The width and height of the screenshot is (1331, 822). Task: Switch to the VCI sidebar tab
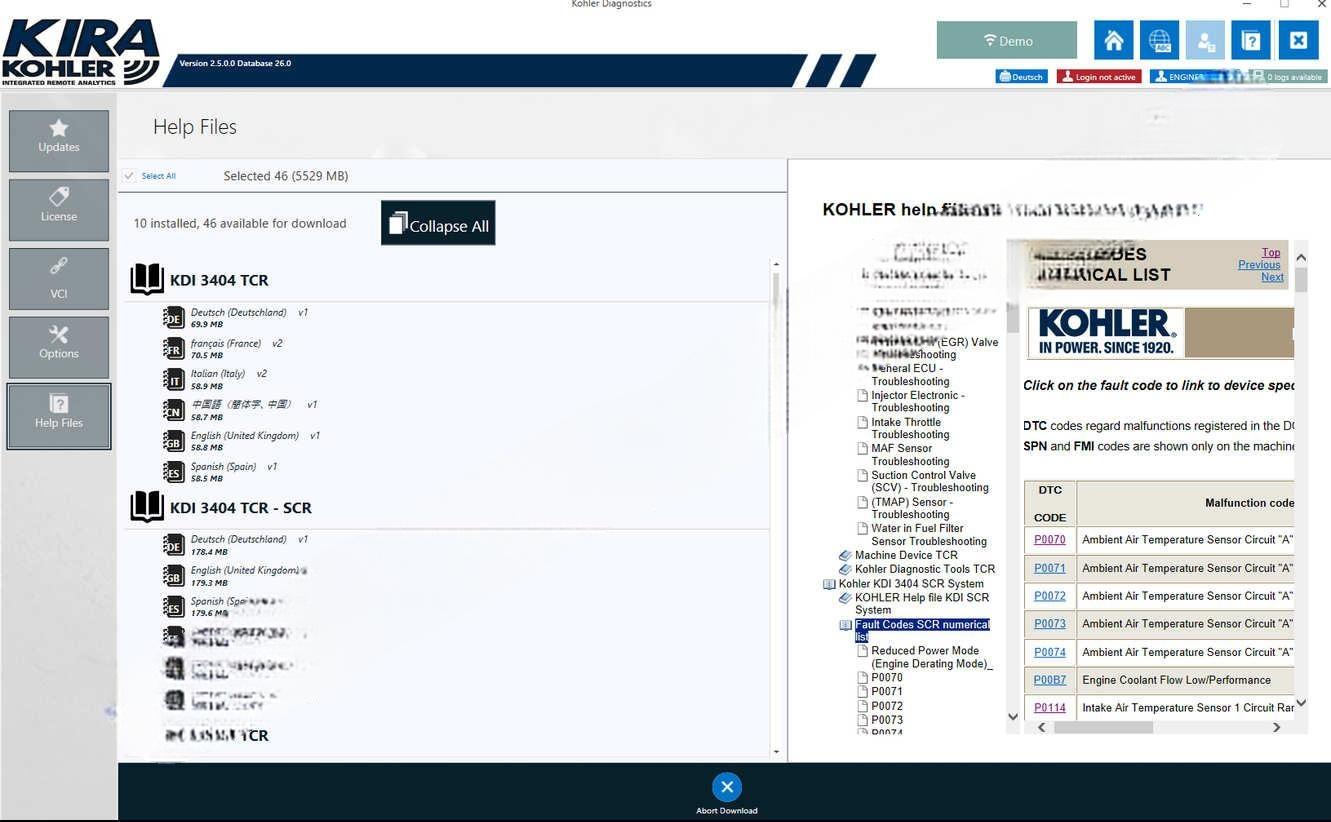[x=59, y=279]
